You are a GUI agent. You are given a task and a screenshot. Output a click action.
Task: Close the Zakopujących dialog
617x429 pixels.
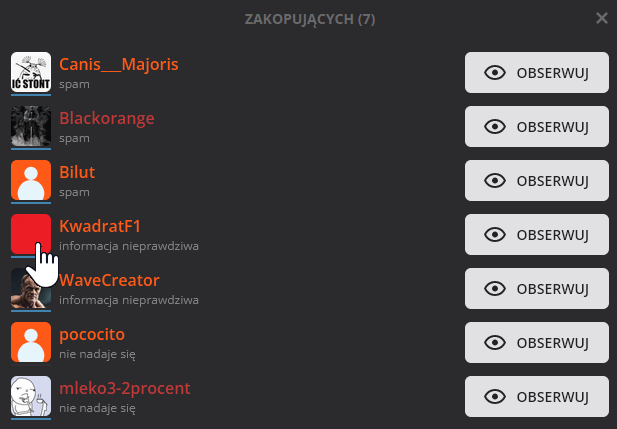coord(601,18)
